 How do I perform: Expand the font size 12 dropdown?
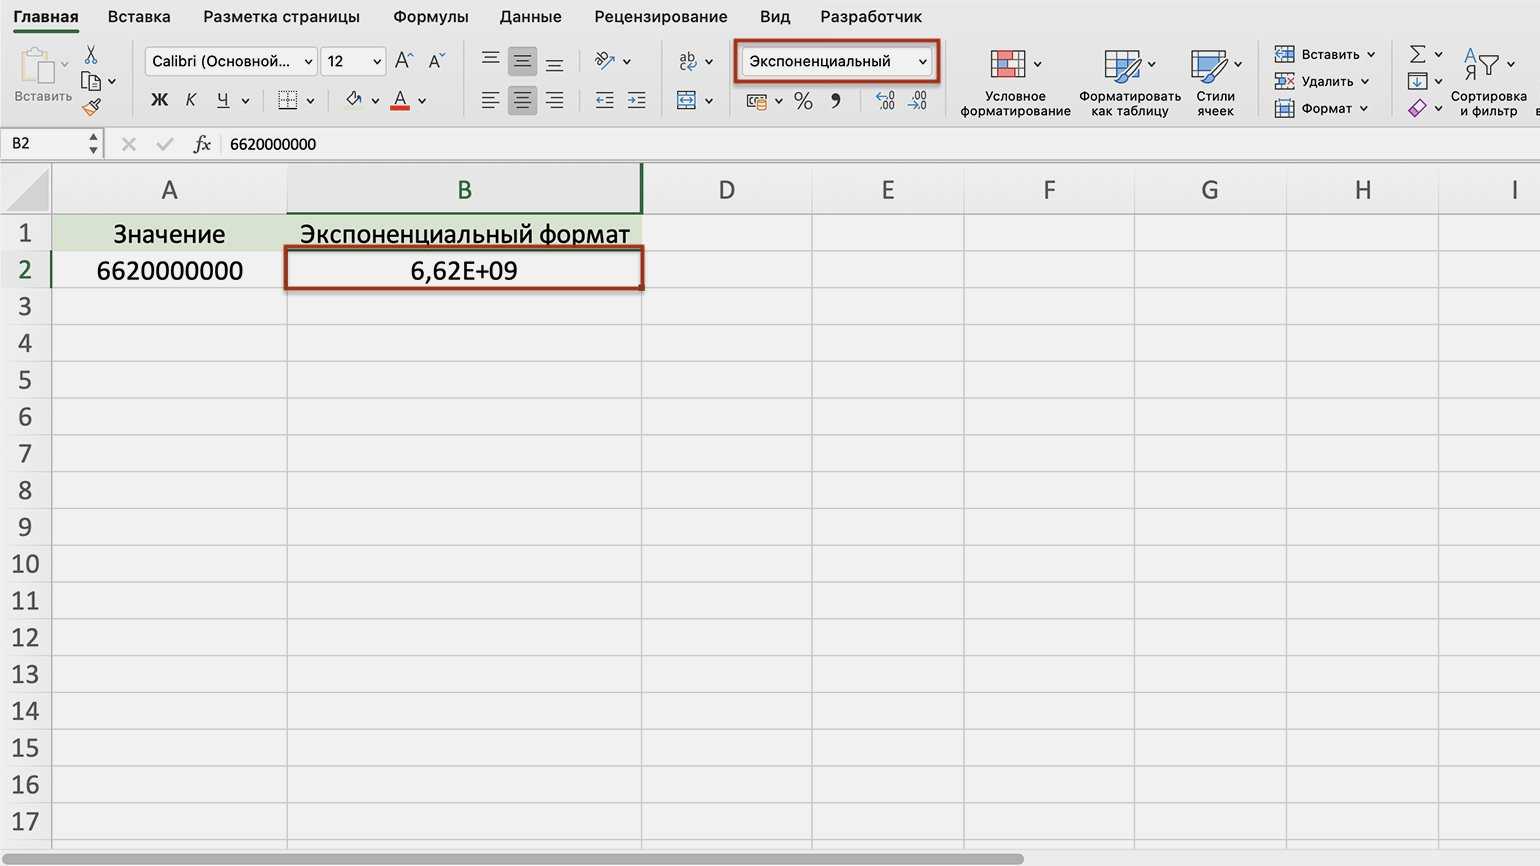[x=377, y=62]
